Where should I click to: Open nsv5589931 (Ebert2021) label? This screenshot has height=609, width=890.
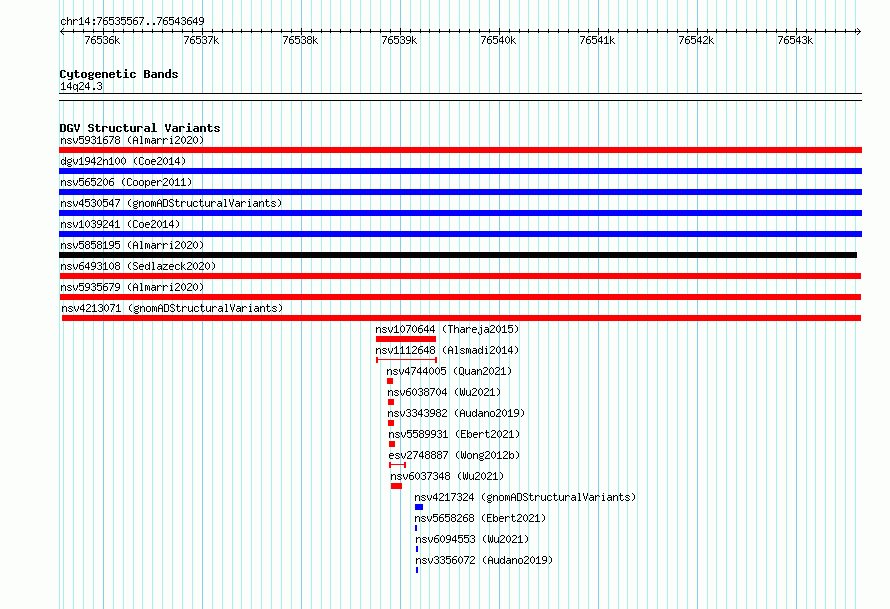point(454,434)
